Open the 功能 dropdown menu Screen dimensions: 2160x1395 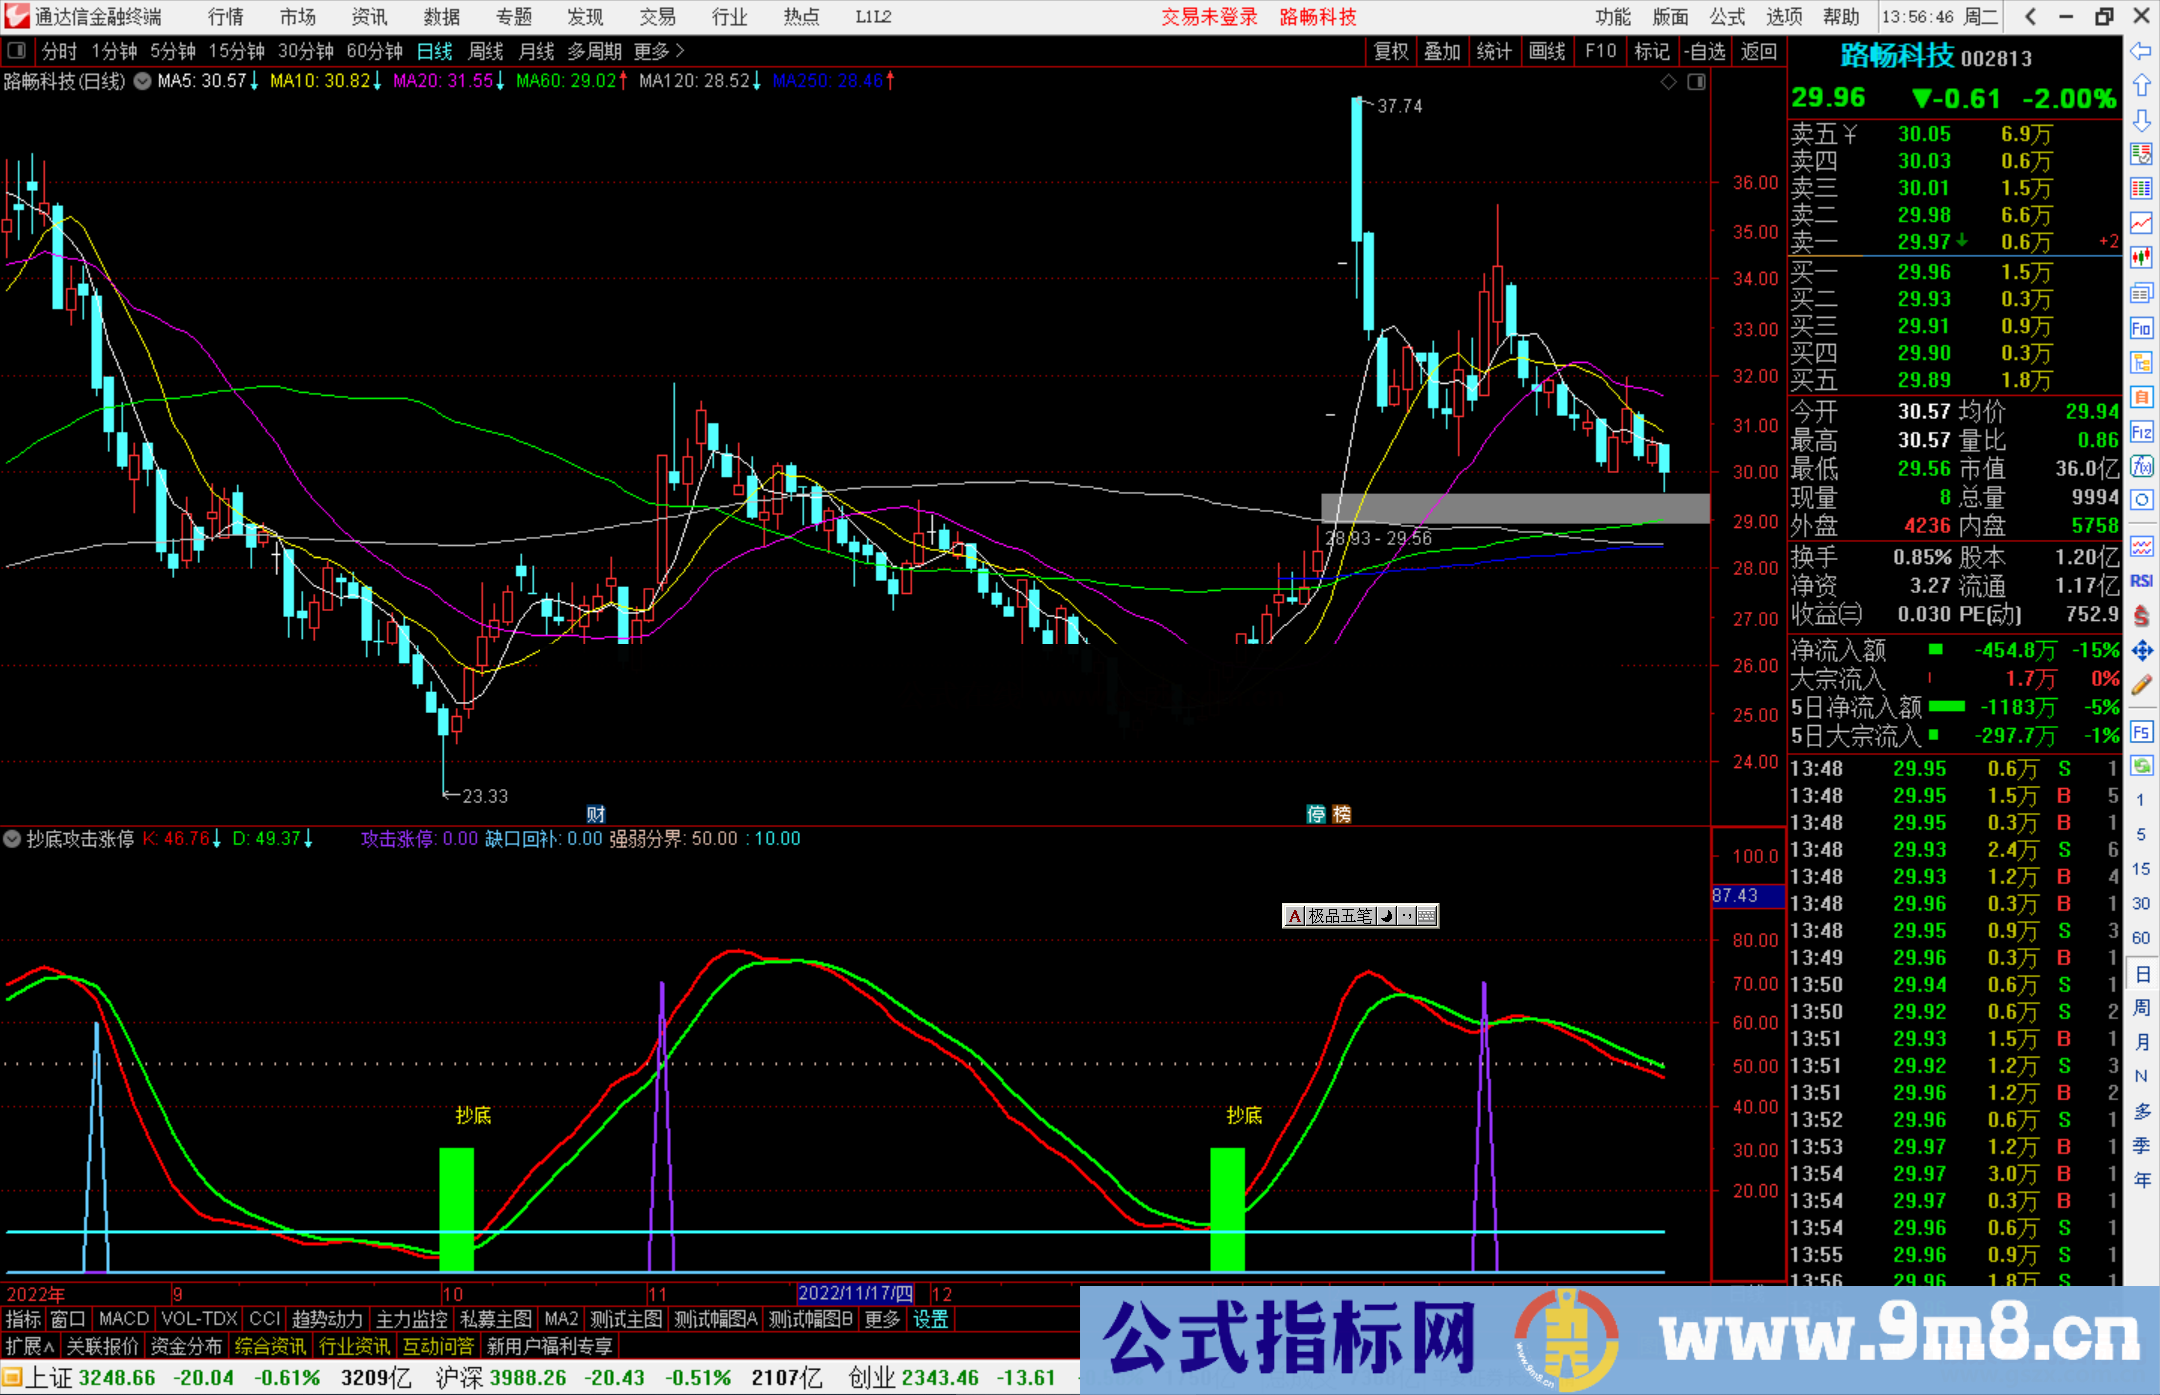click(1612, 17)
